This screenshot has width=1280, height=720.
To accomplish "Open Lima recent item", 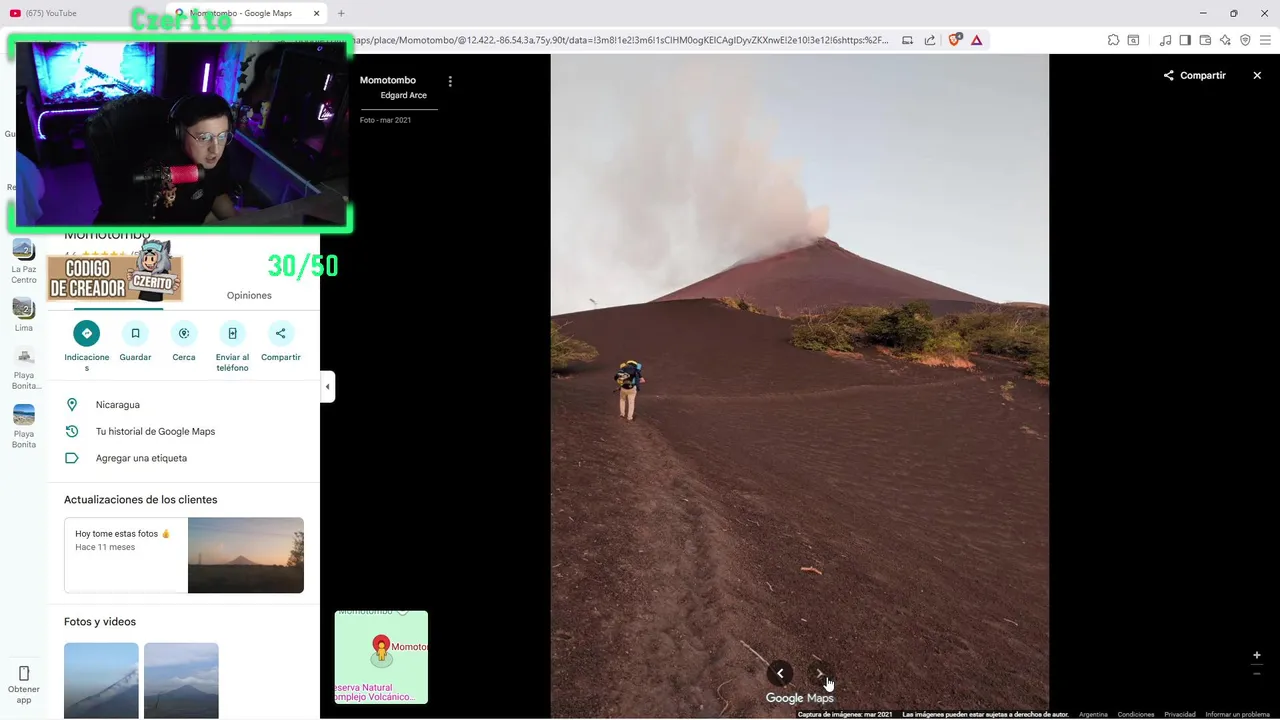I will [x=24, y=316].
